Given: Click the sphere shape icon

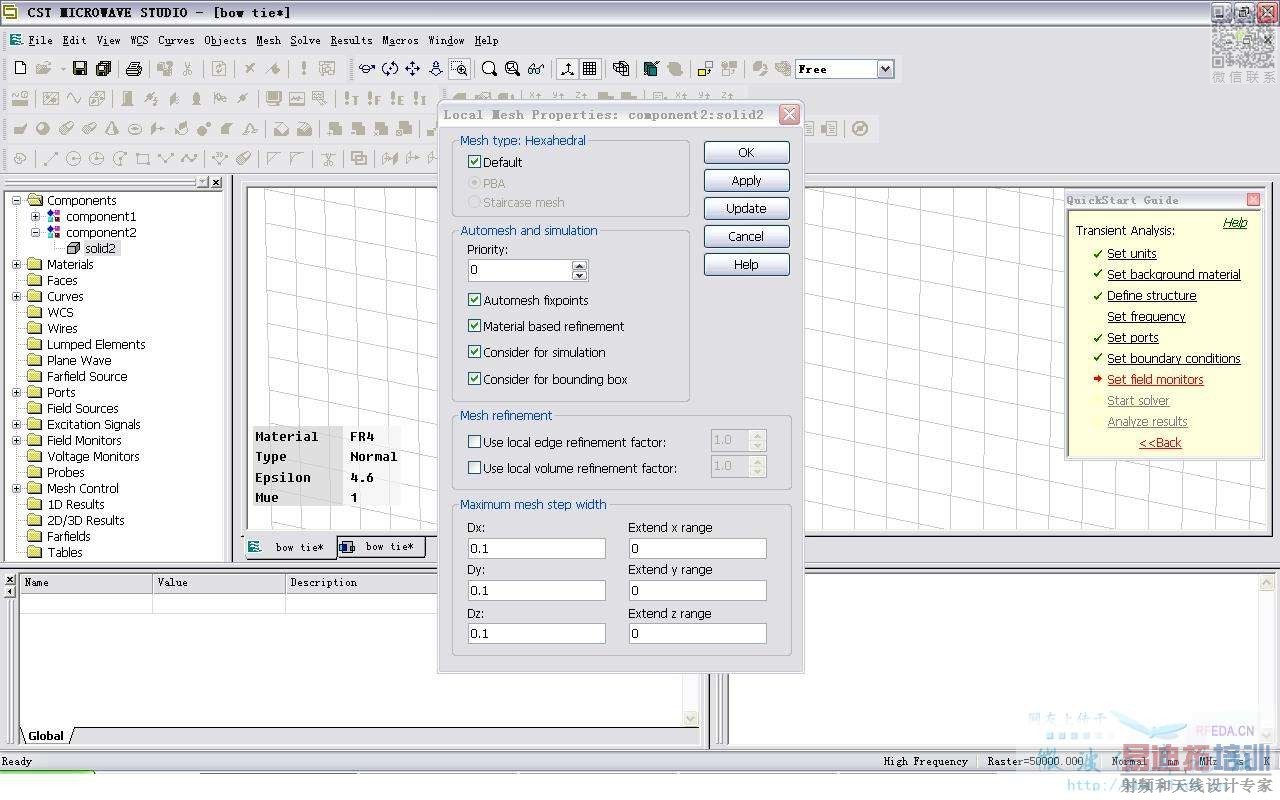Looking at the screenshot, I should (43, 129).
